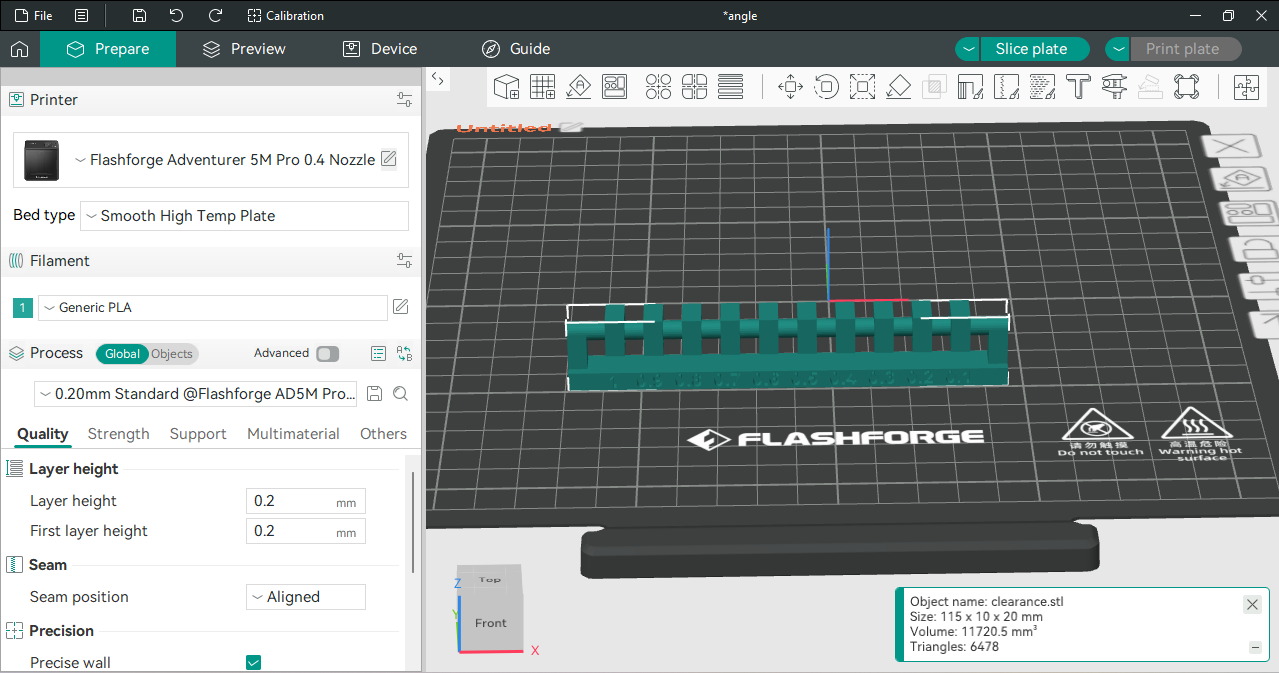This screenshot has width=1279, height=673.
Task: Switch process scope to Global
Action: tap(123, 354)
